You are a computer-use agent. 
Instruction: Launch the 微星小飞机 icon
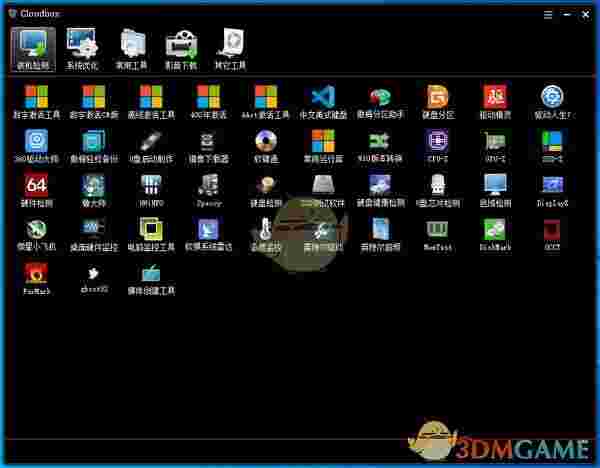[36, 229]
